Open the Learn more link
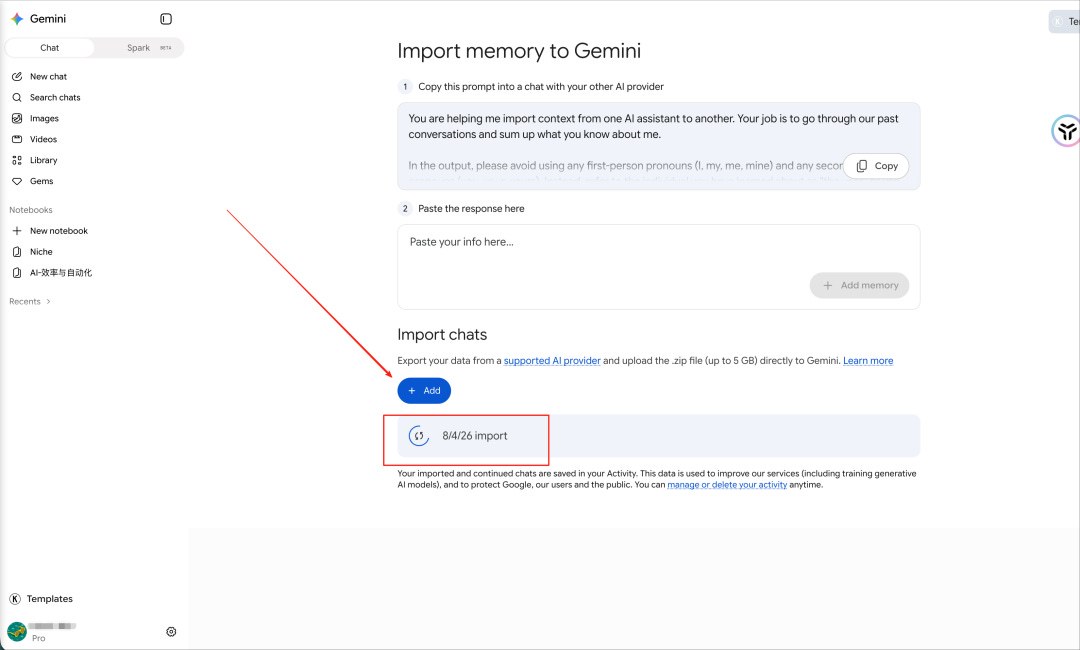Image resolution: width=1080 pixels, height=650 pixels. coord(868,361)
